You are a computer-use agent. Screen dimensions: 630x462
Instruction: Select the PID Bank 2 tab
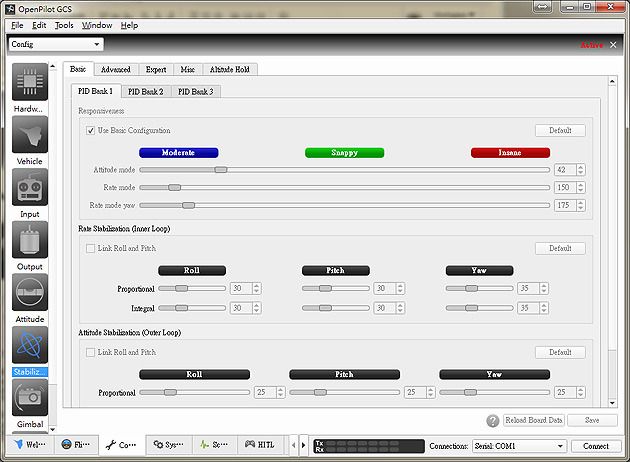[x=146, y=92]
